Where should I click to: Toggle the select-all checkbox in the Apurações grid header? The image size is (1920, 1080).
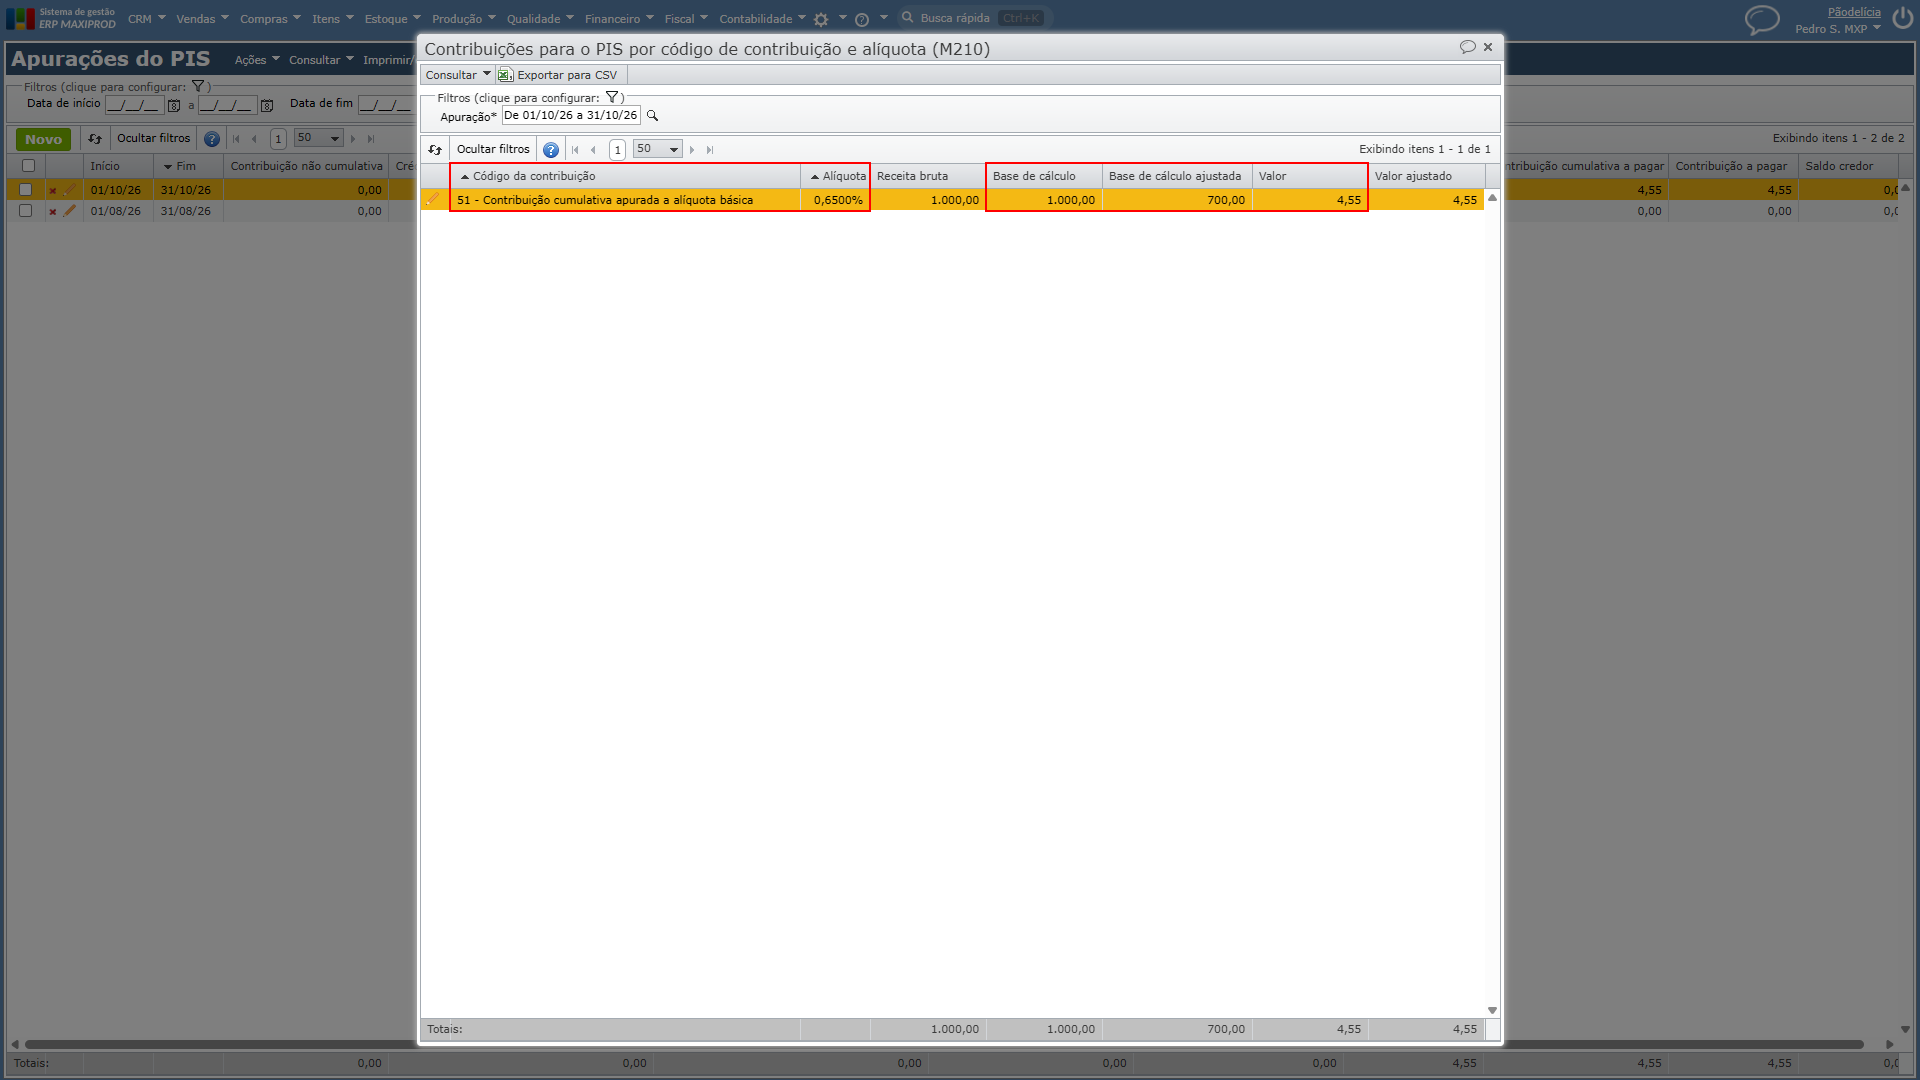coord(28,166)
